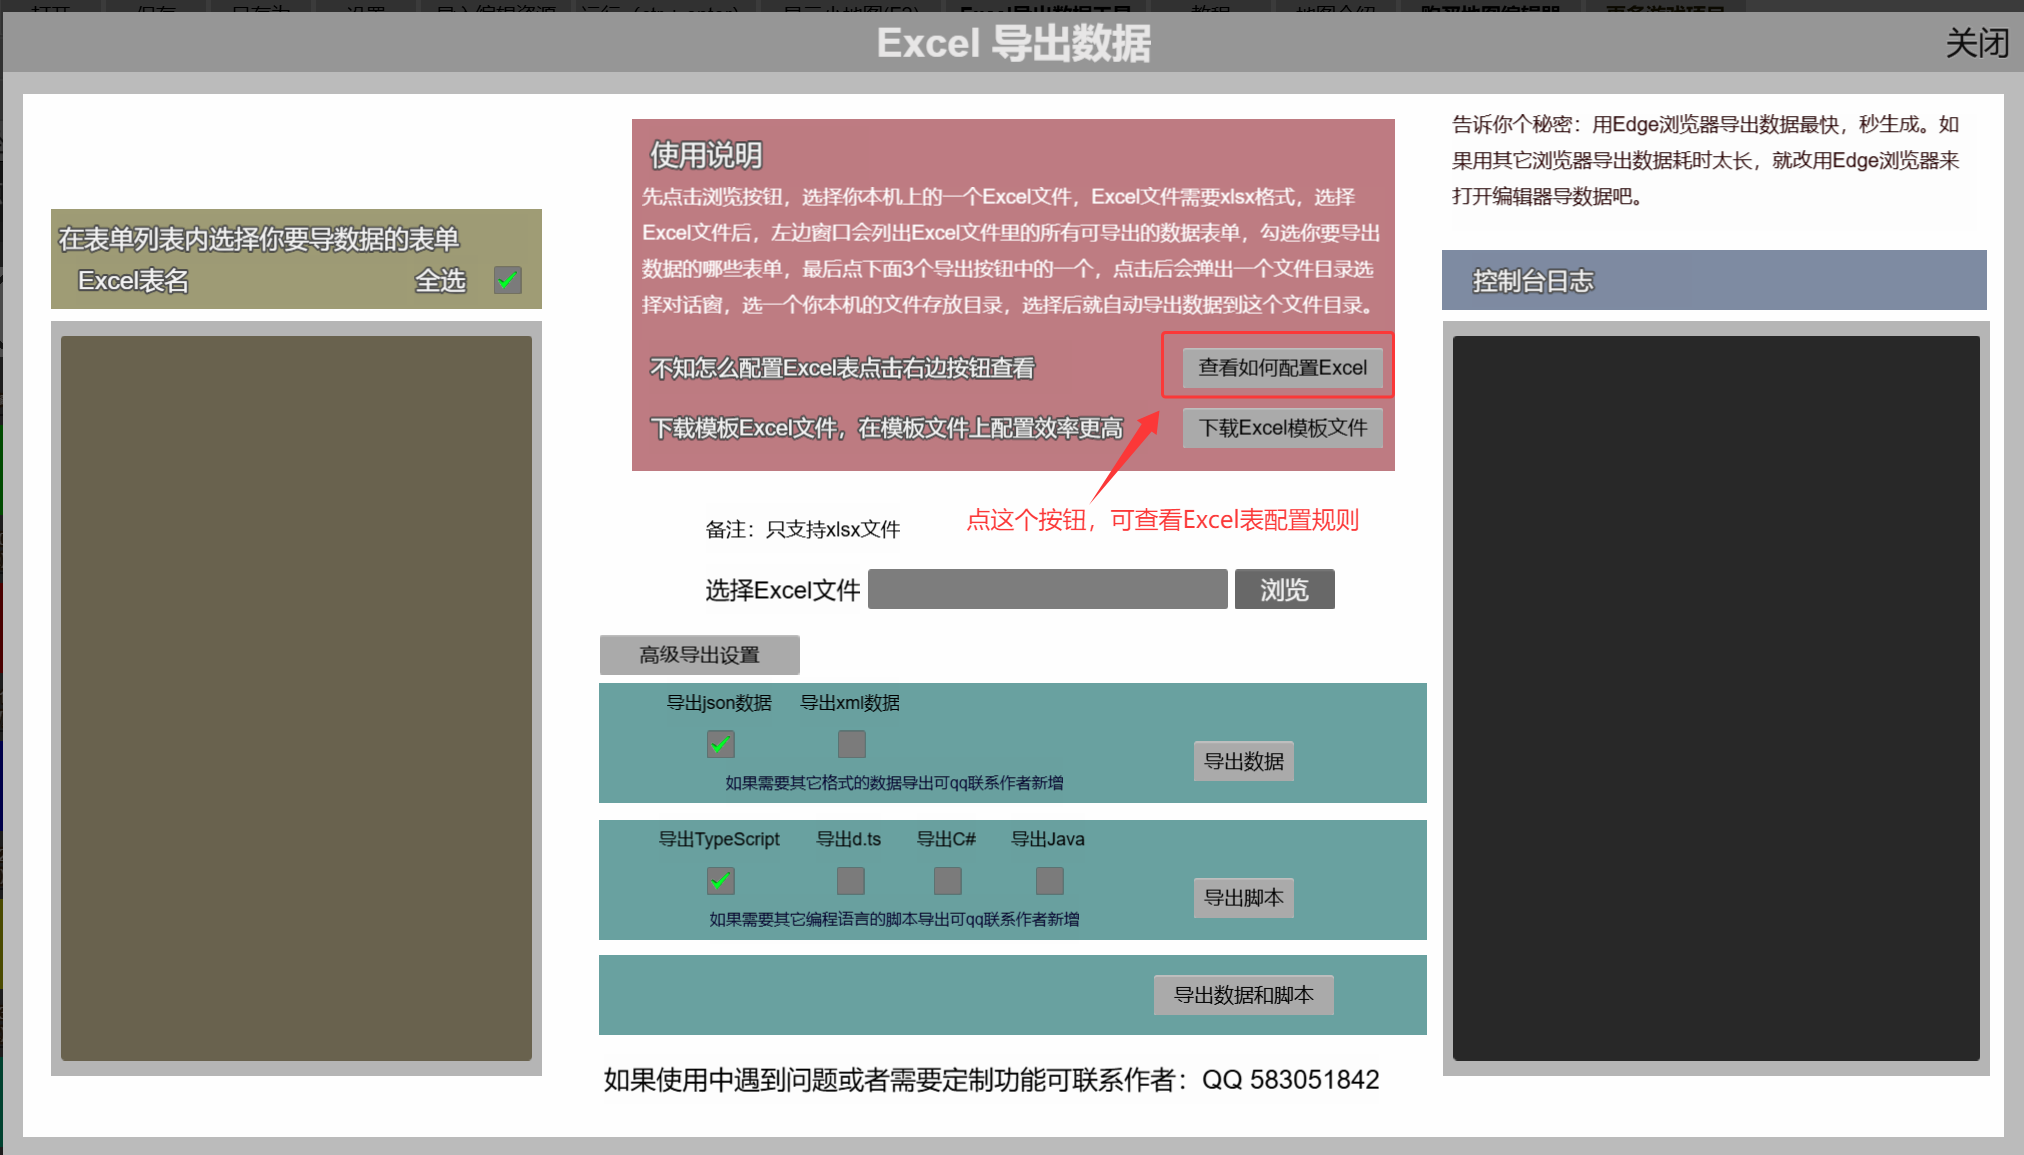Open 高级导出设置 advanced export settings
Screen dimensions: 2024x1155
[x=699, y=655]
